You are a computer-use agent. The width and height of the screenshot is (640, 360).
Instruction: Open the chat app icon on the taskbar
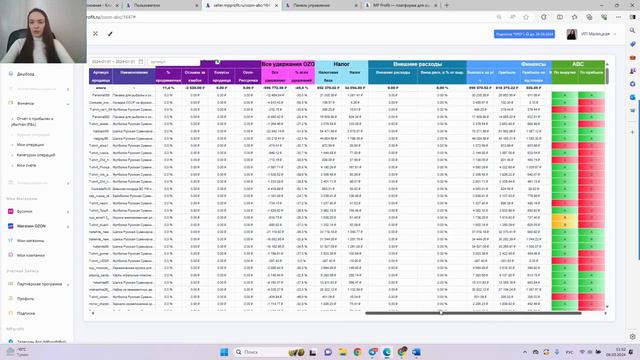(328, 352)
